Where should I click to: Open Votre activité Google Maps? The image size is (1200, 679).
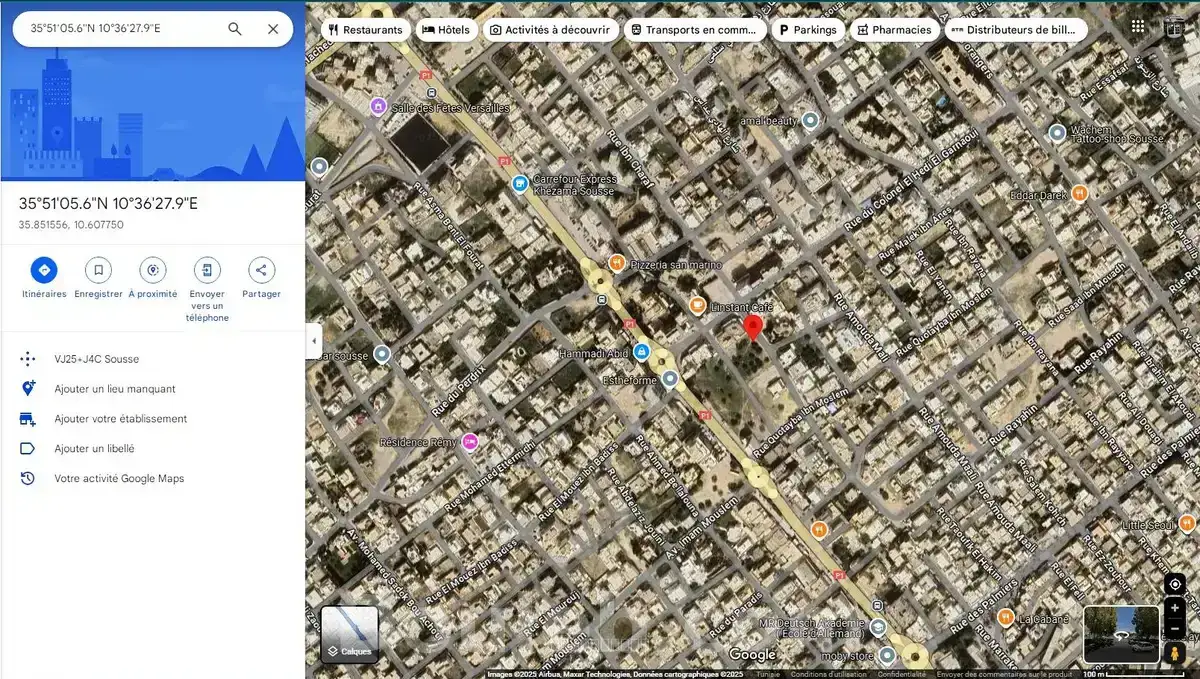coord(119,479)
